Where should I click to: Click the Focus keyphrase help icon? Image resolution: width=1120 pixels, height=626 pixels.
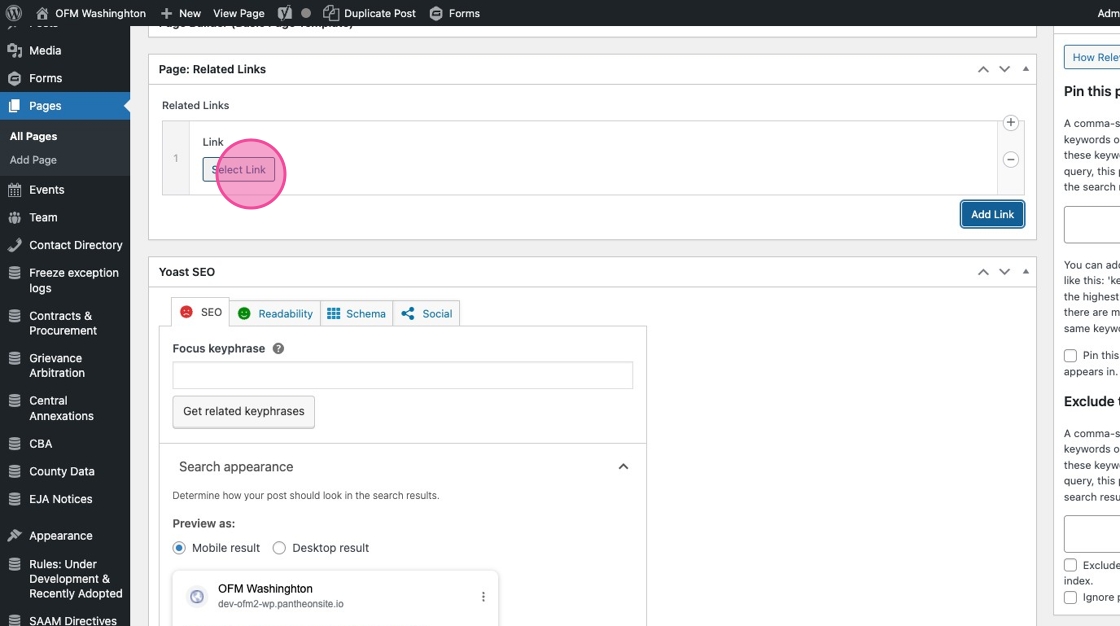[279, 349]
